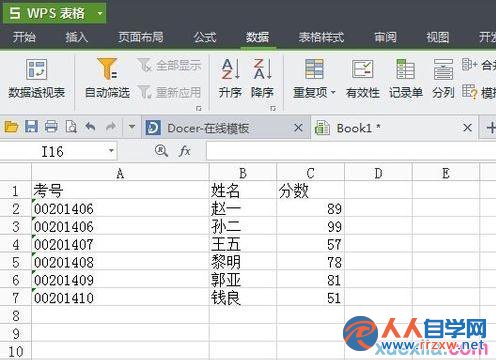
Task: Open sort group dialog launcher
Action: 273,108
